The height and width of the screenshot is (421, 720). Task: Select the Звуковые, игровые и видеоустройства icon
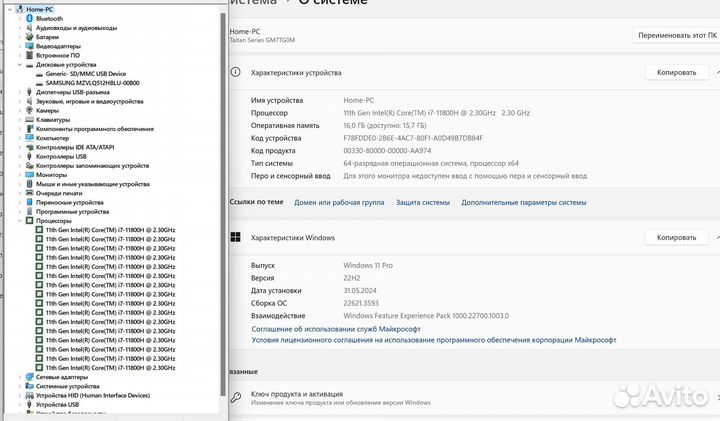29,101
